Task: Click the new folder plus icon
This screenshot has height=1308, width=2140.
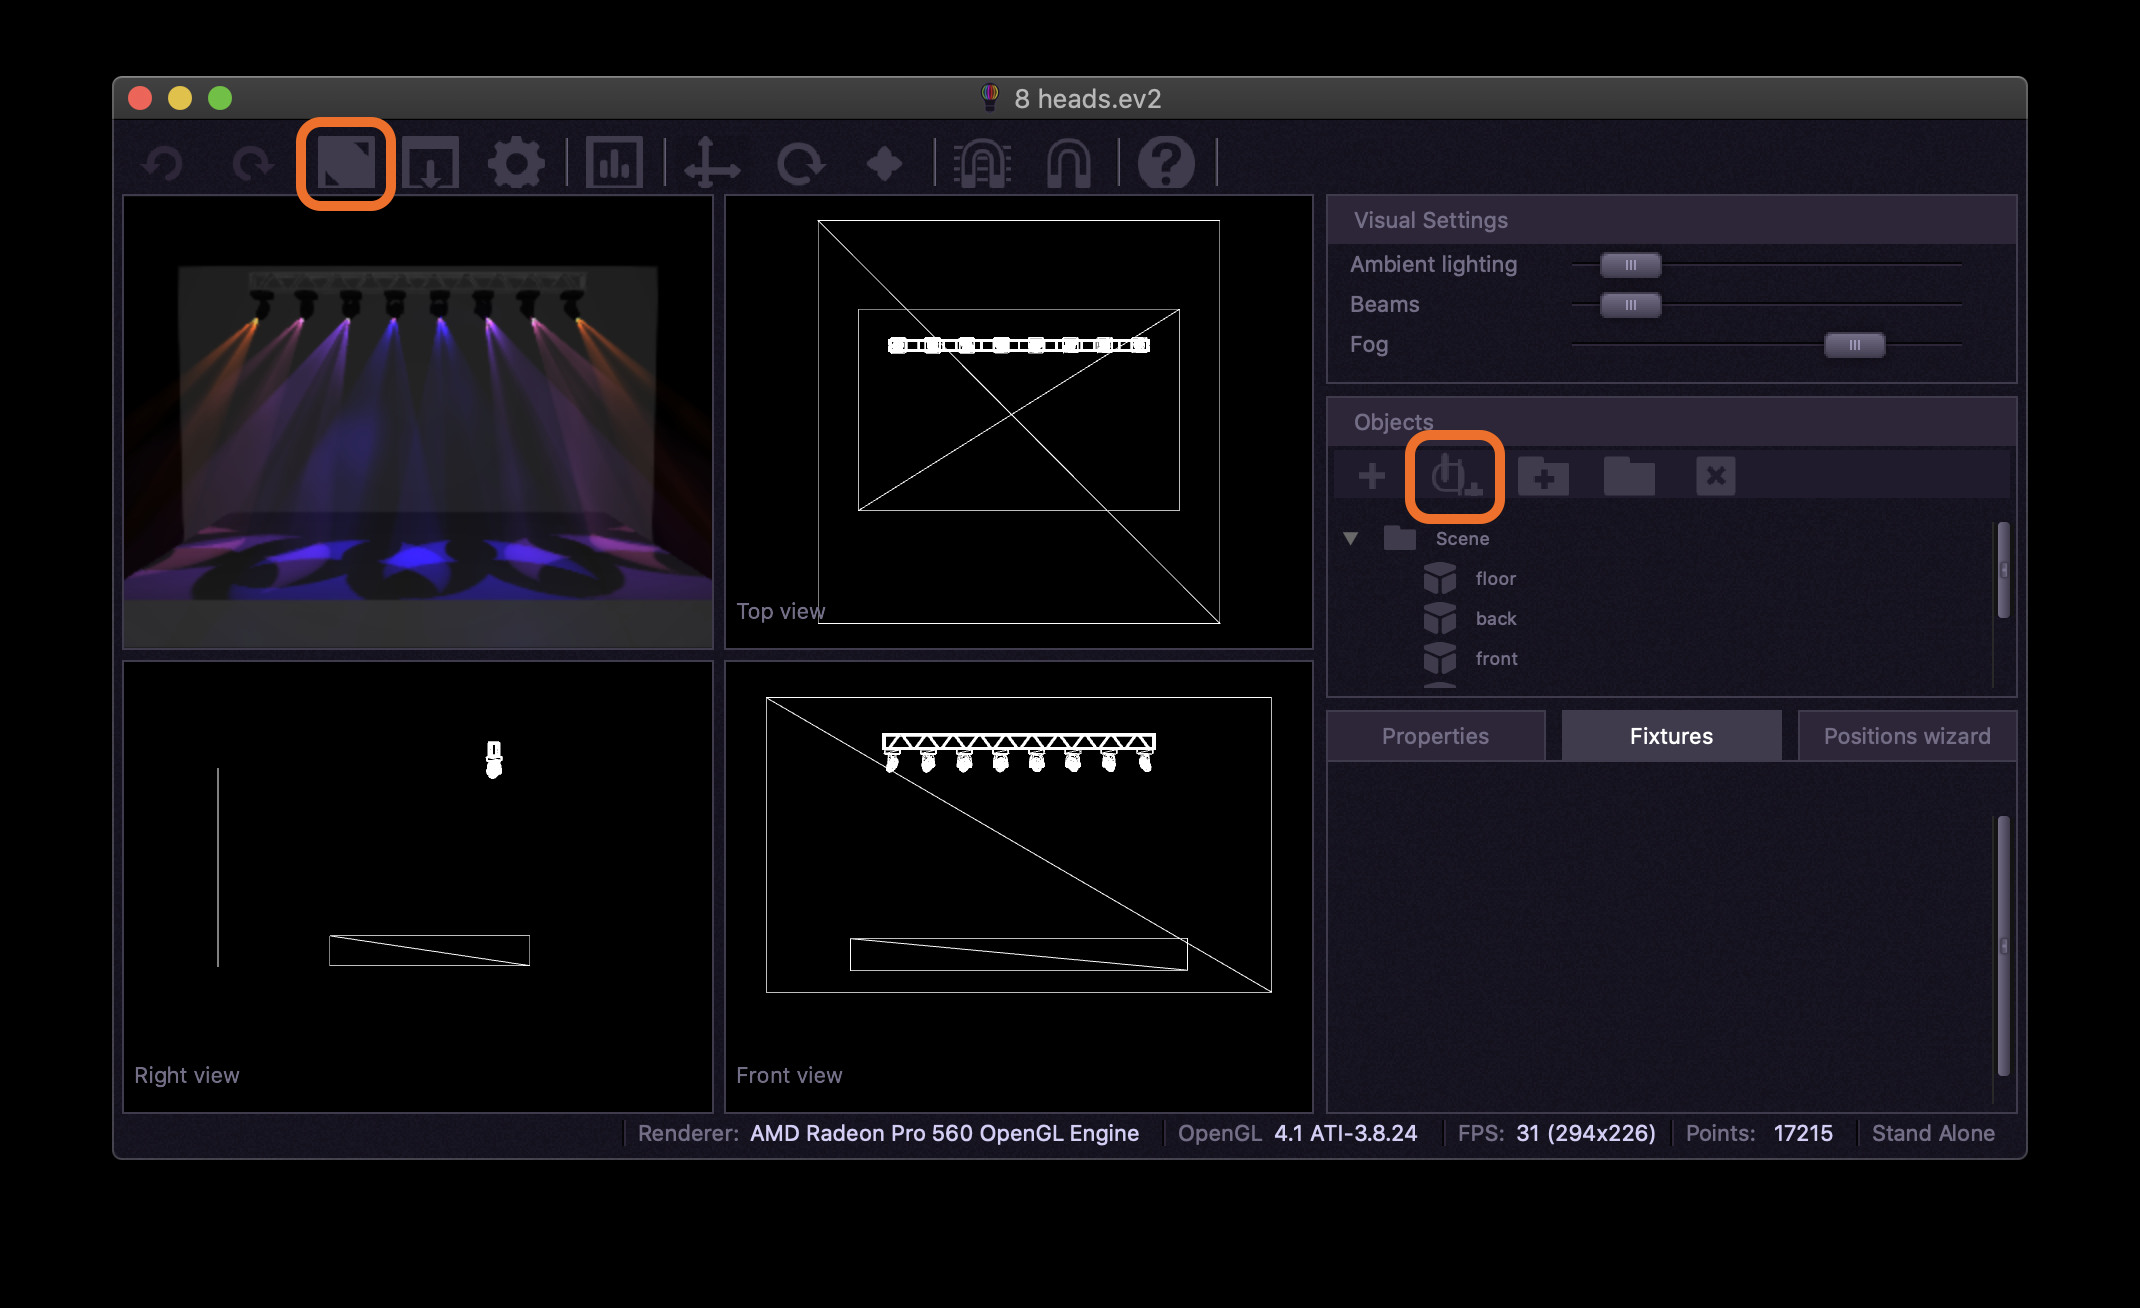Action: (1543, 476)
